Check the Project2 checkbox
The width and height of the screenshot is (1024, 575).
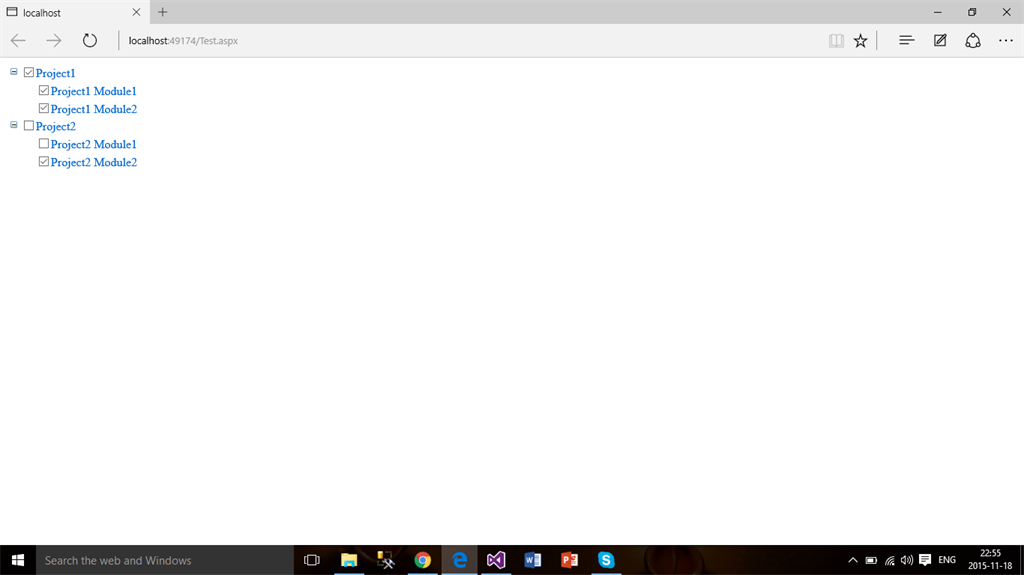[29, 125]
